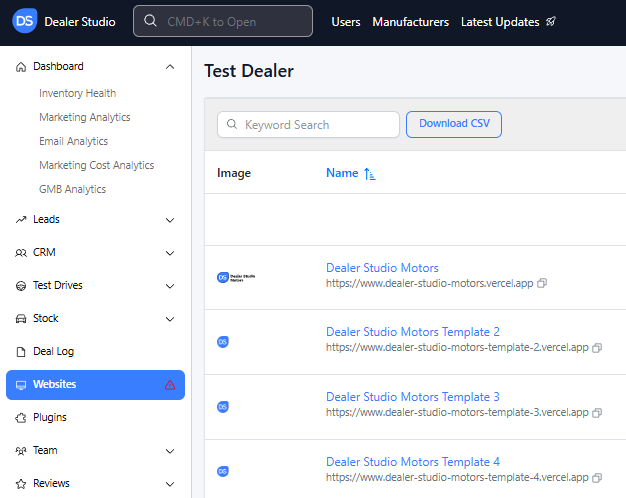Copy the Template 3 website URL
Screen dimensions: 626x498
click(597, 412)
